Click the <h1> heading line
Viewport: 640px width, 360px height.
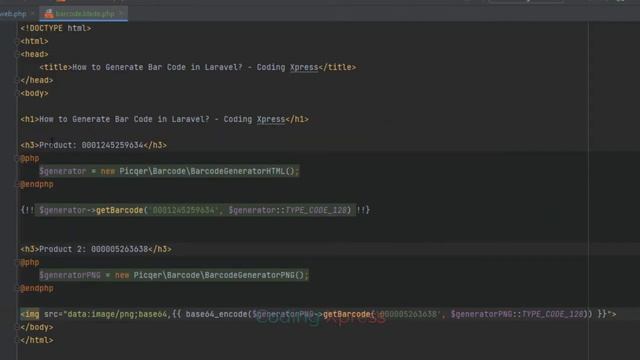(164, 119)
